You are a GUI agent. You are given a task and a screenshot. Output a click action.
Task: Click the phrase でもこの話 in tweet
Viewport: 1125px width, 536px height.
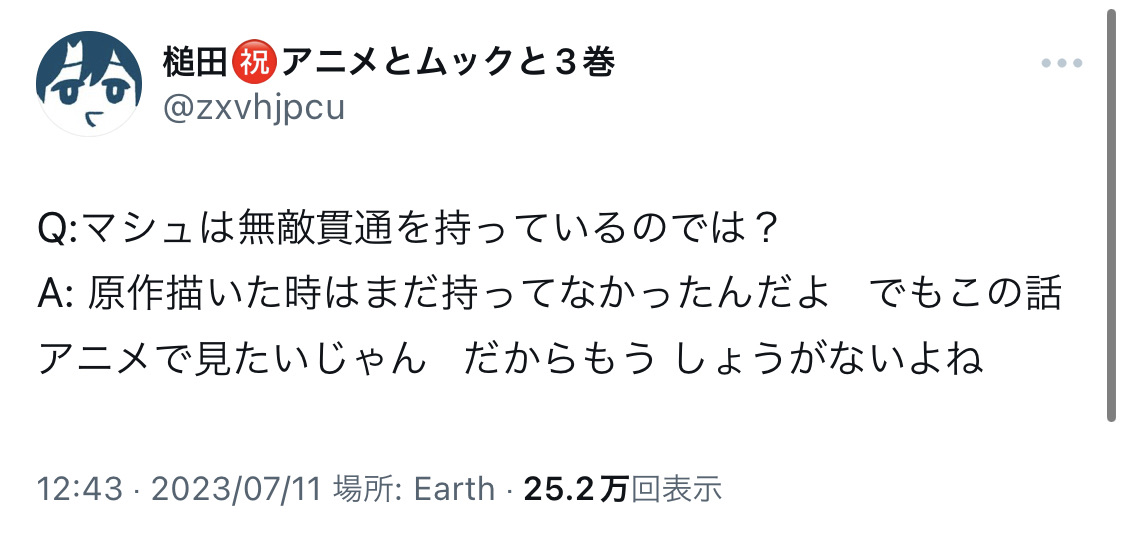[964, 295]
